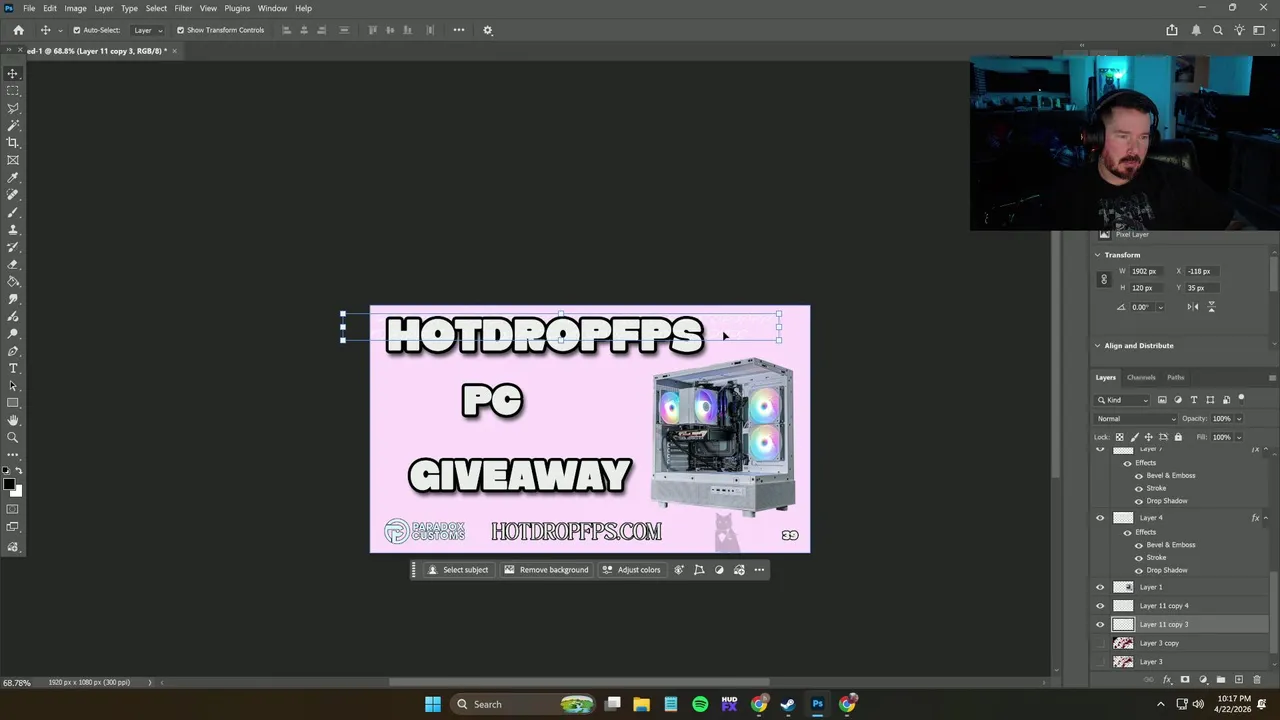Open the layer style fx button in panel footer
The height and width of the screenshot is (720, 1280).
[x=1167, y=680]
